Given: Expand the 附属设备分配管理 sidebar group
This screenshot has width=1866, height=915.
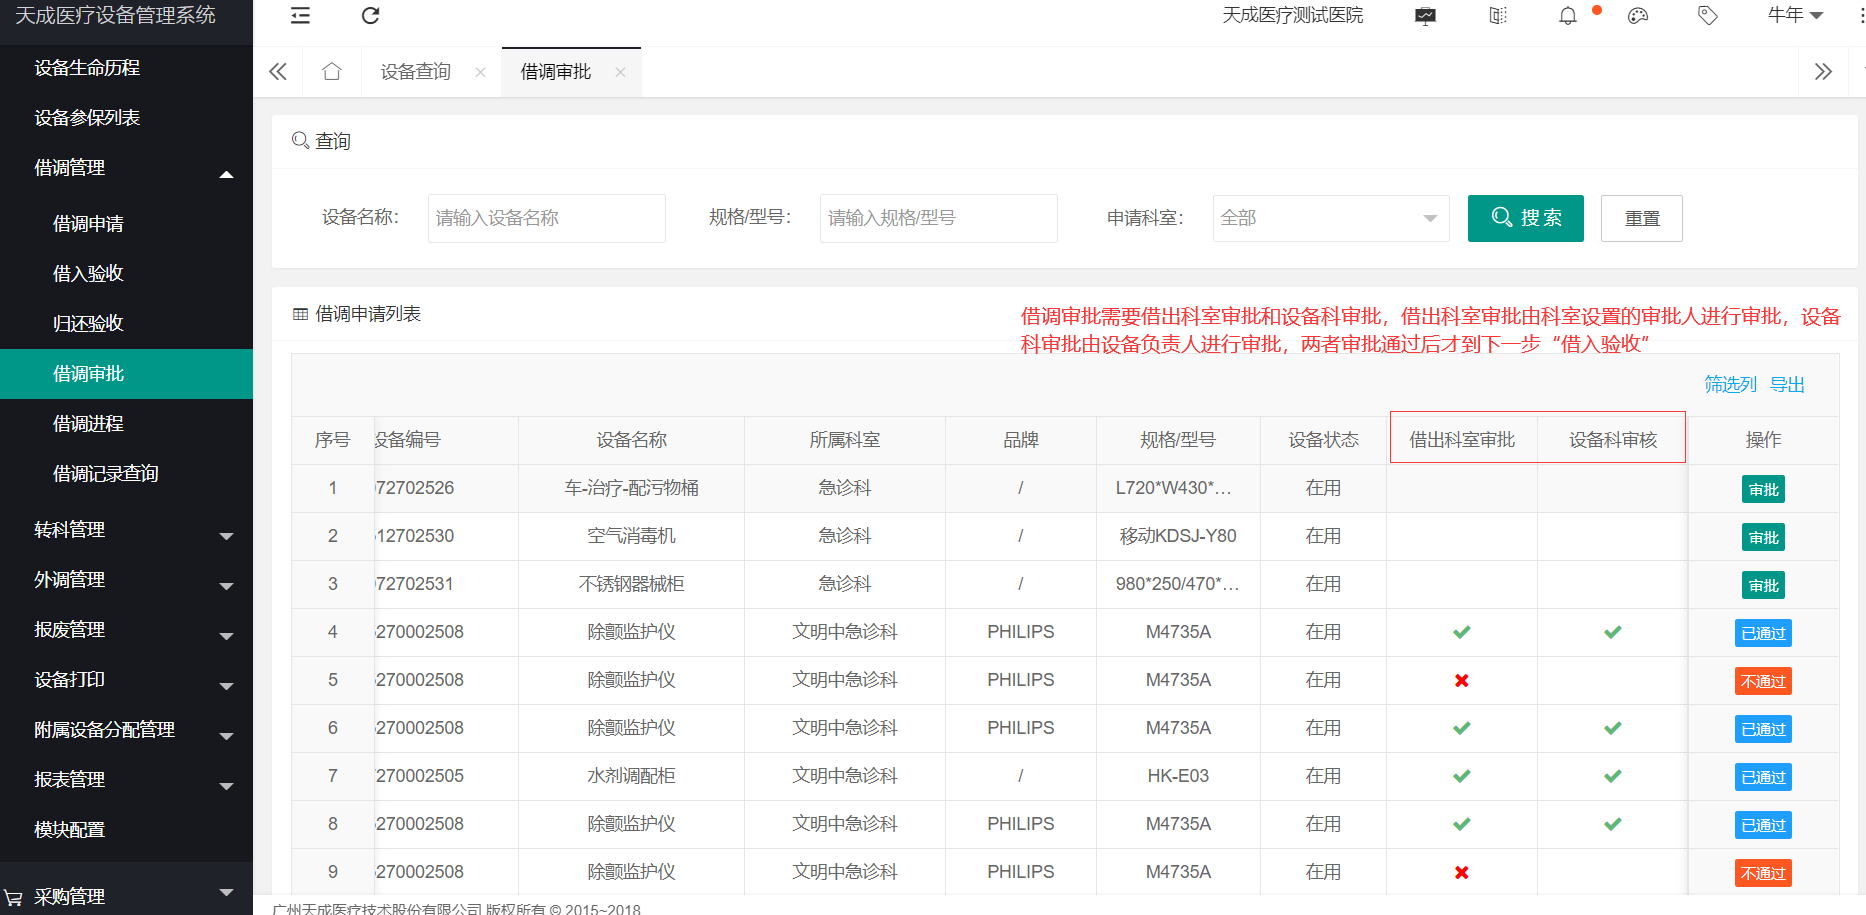Looking at the screenshot, I should [x=126, y=730].
